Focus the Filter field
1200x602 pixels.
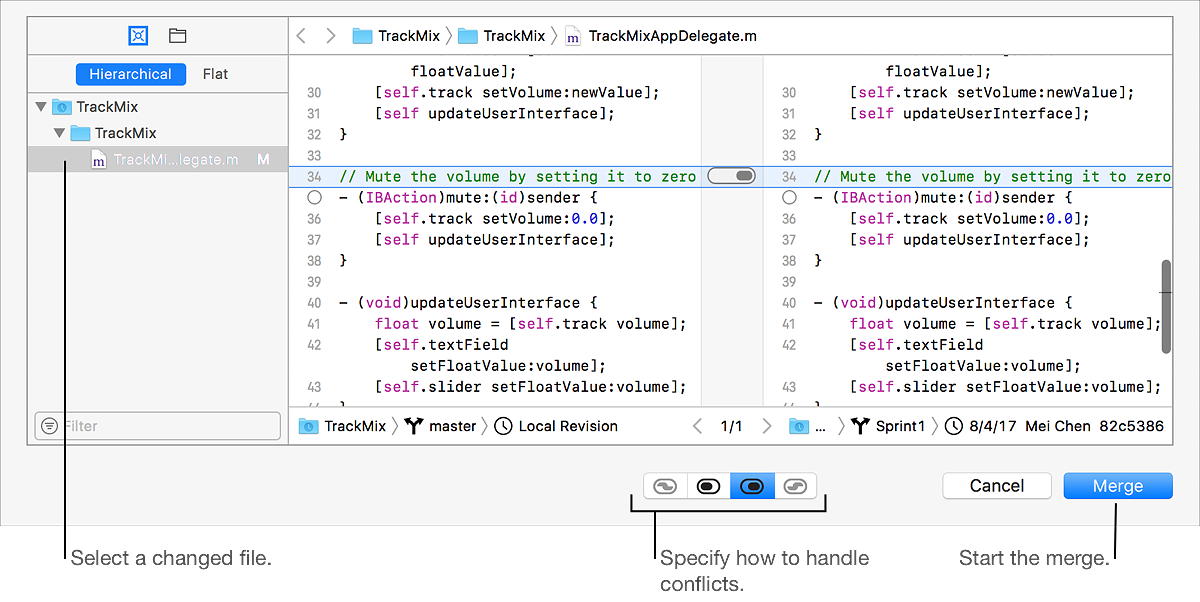click(x=158, y=425)
